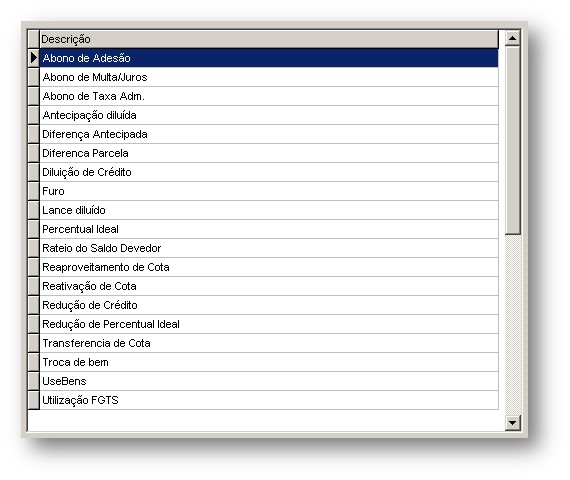Select the Antecipação diluída row
Image resolution: width=570 pixels, height=480 pixels.
coord(269,115)
